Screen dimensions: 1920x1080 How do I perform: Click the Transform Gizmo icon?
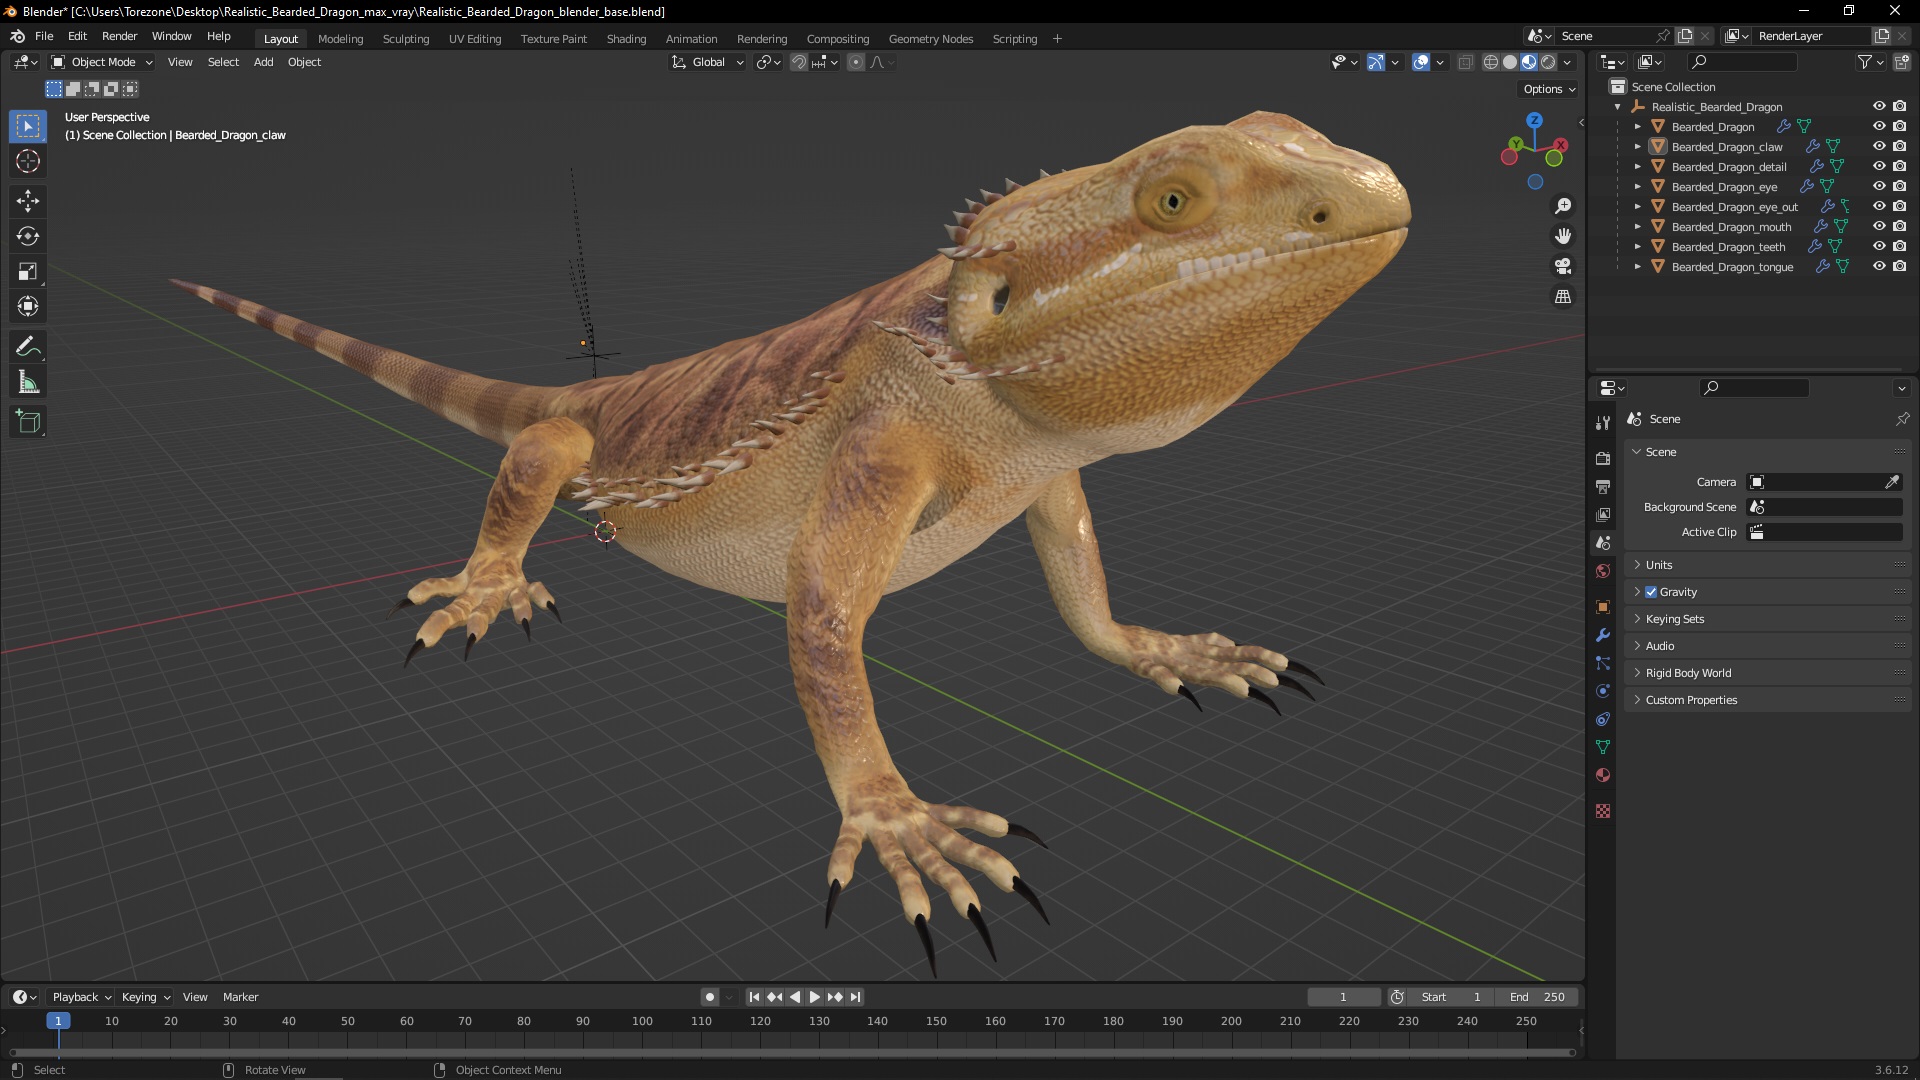(x=1375, y=61)
